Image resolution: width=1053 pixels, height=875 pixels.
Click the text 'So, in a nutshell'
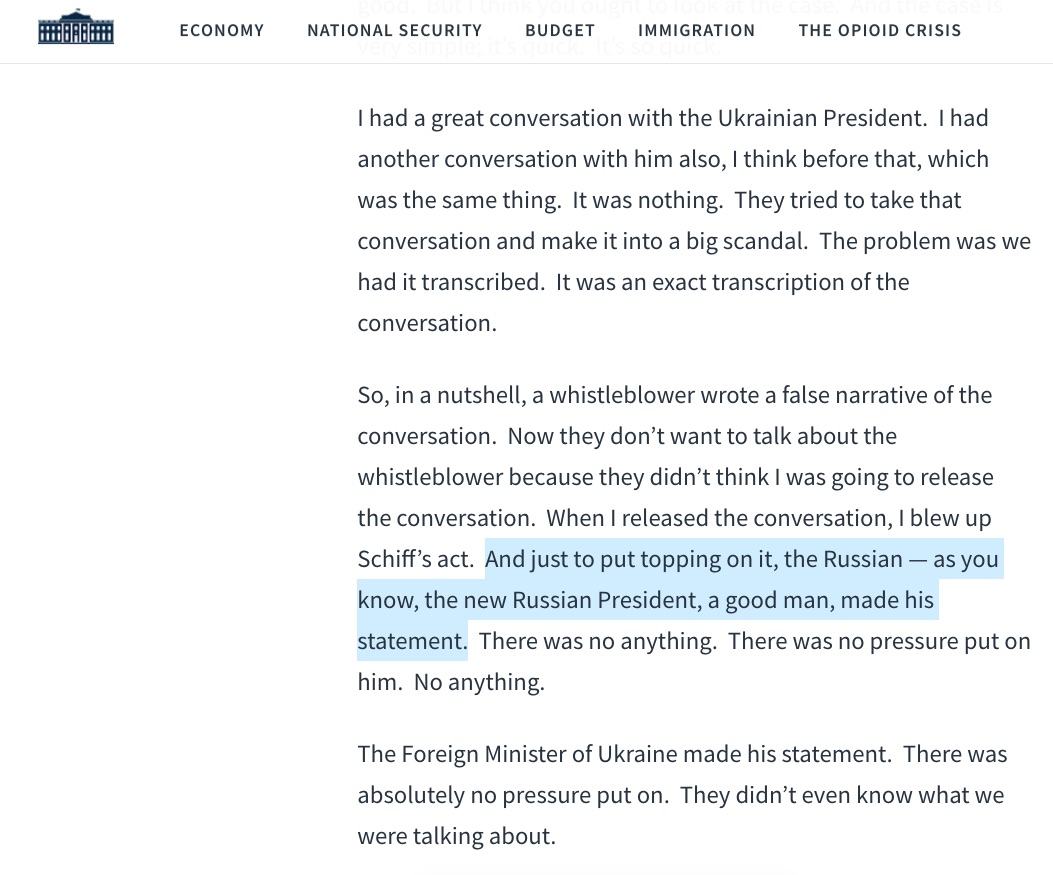click(x=441, y=396)
